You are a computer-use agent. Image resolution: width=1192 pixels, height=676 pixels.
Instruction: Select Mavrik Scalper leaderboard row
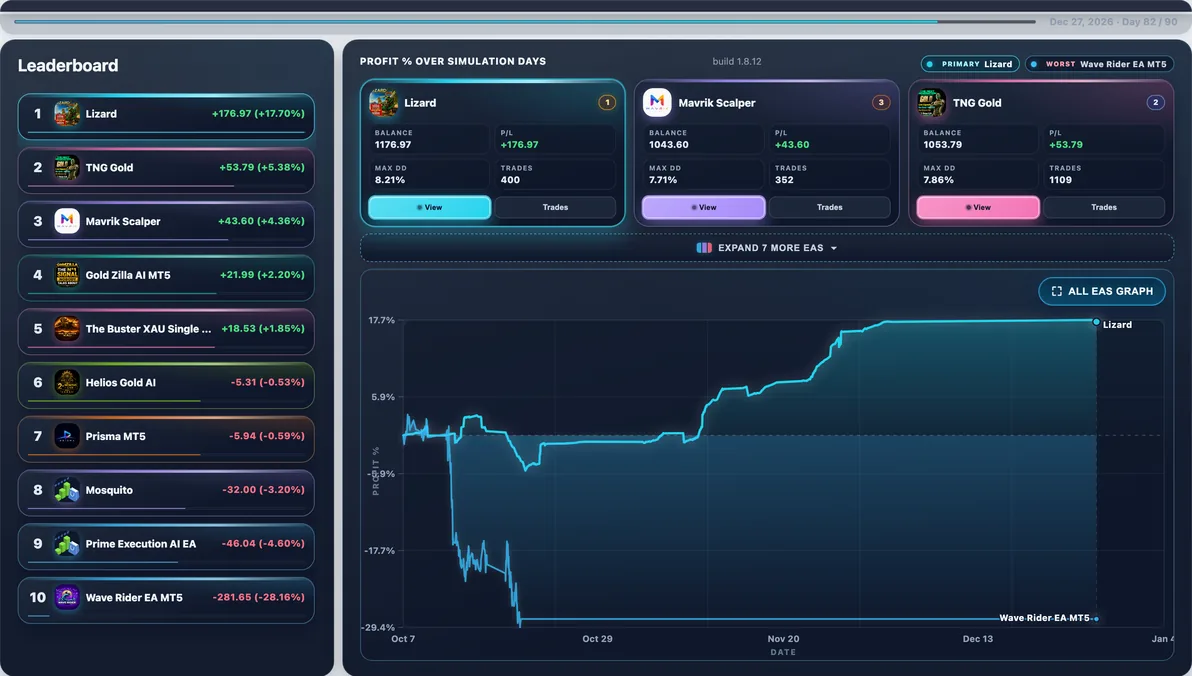pyautogui.click(x=166, y=224)
